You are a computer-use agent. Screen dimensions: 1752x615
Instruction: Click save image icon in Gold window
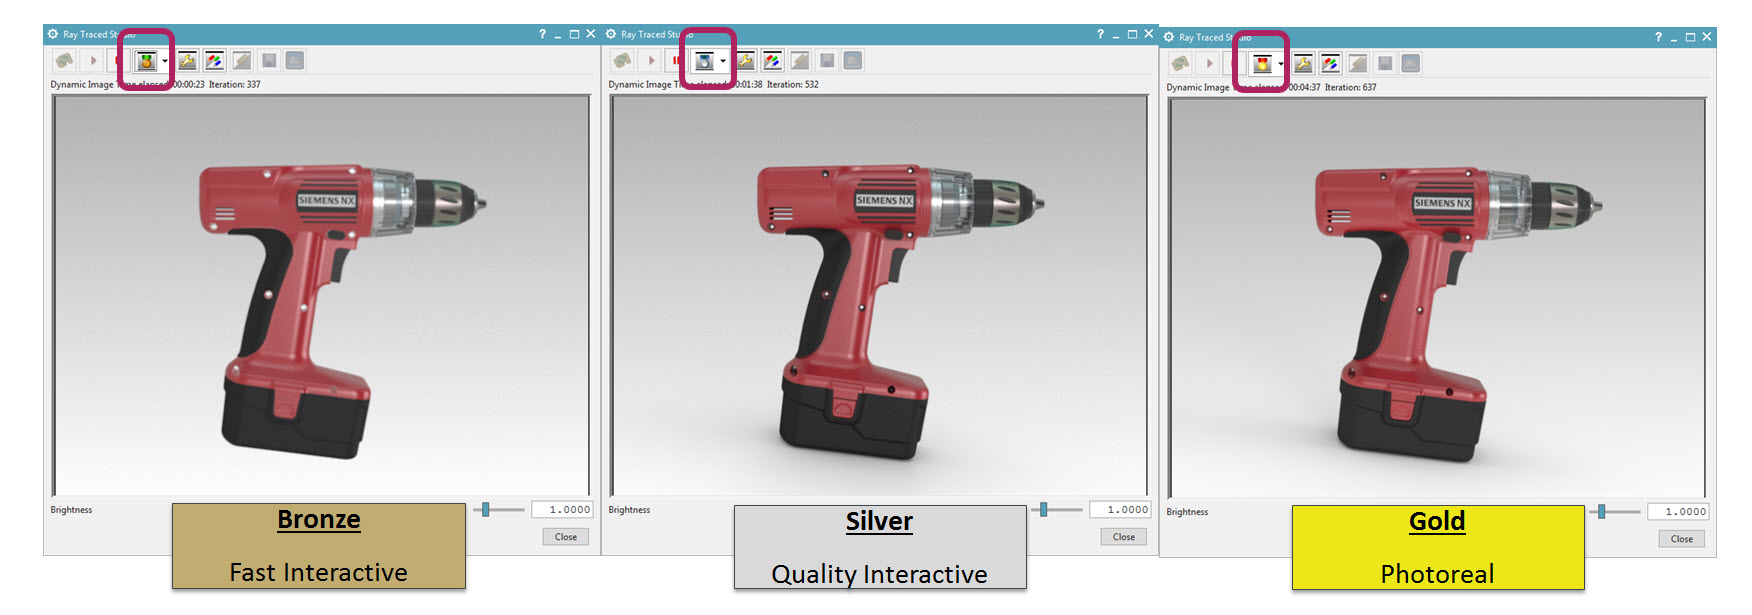(1385, 64)
